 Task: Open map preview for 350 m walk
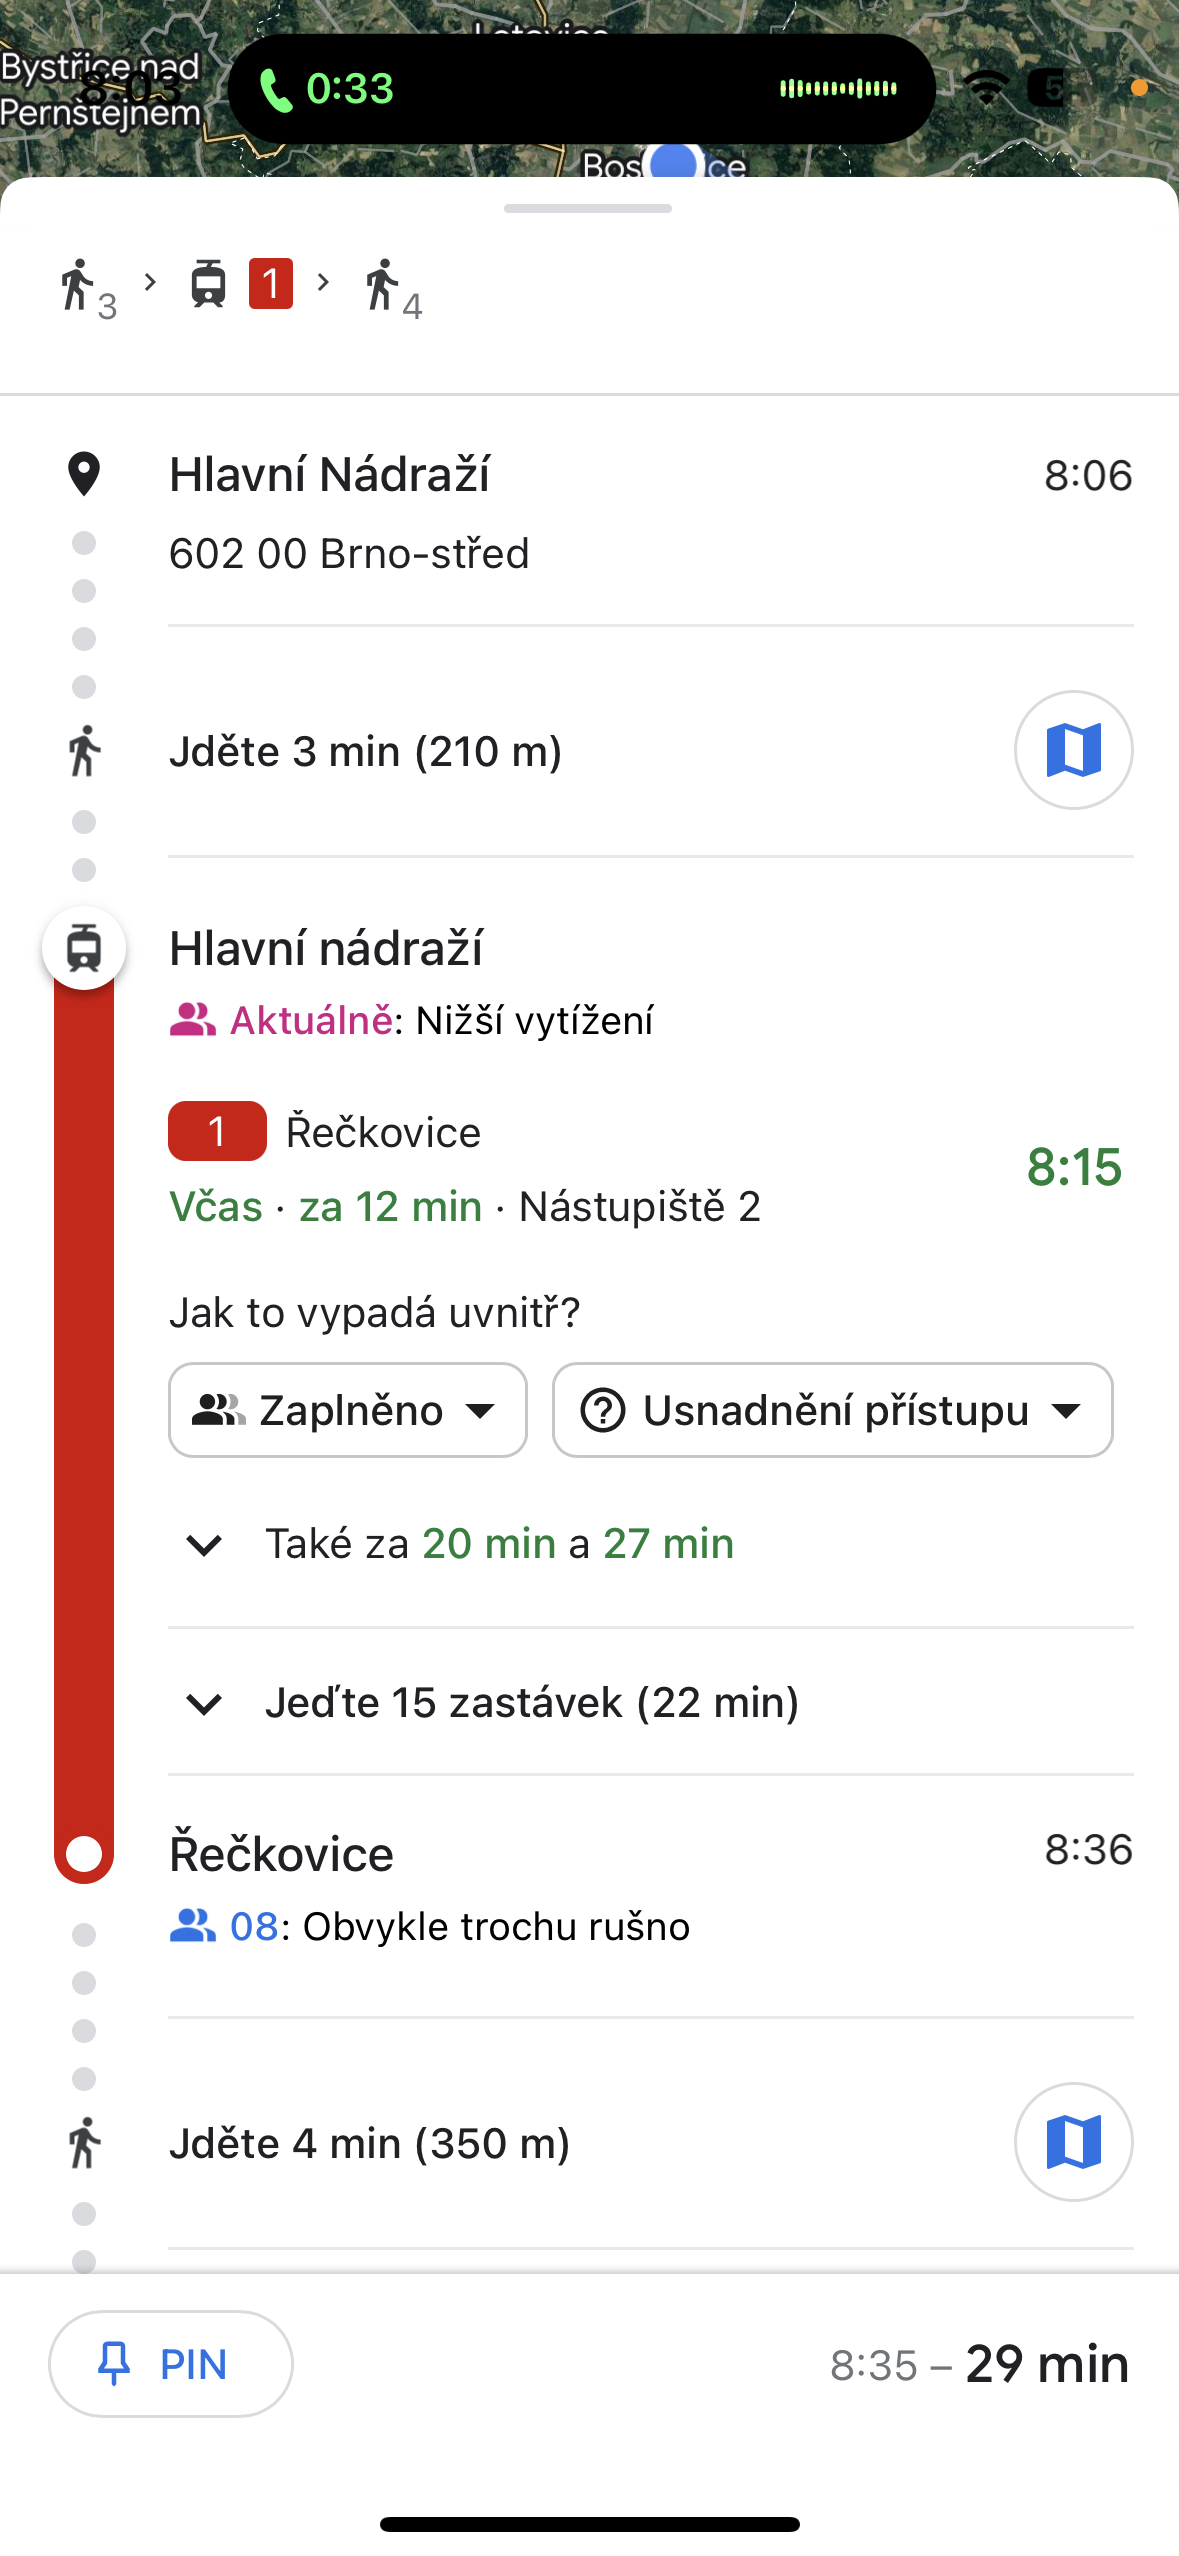pyautogui.click(x=1073, y=2142)
